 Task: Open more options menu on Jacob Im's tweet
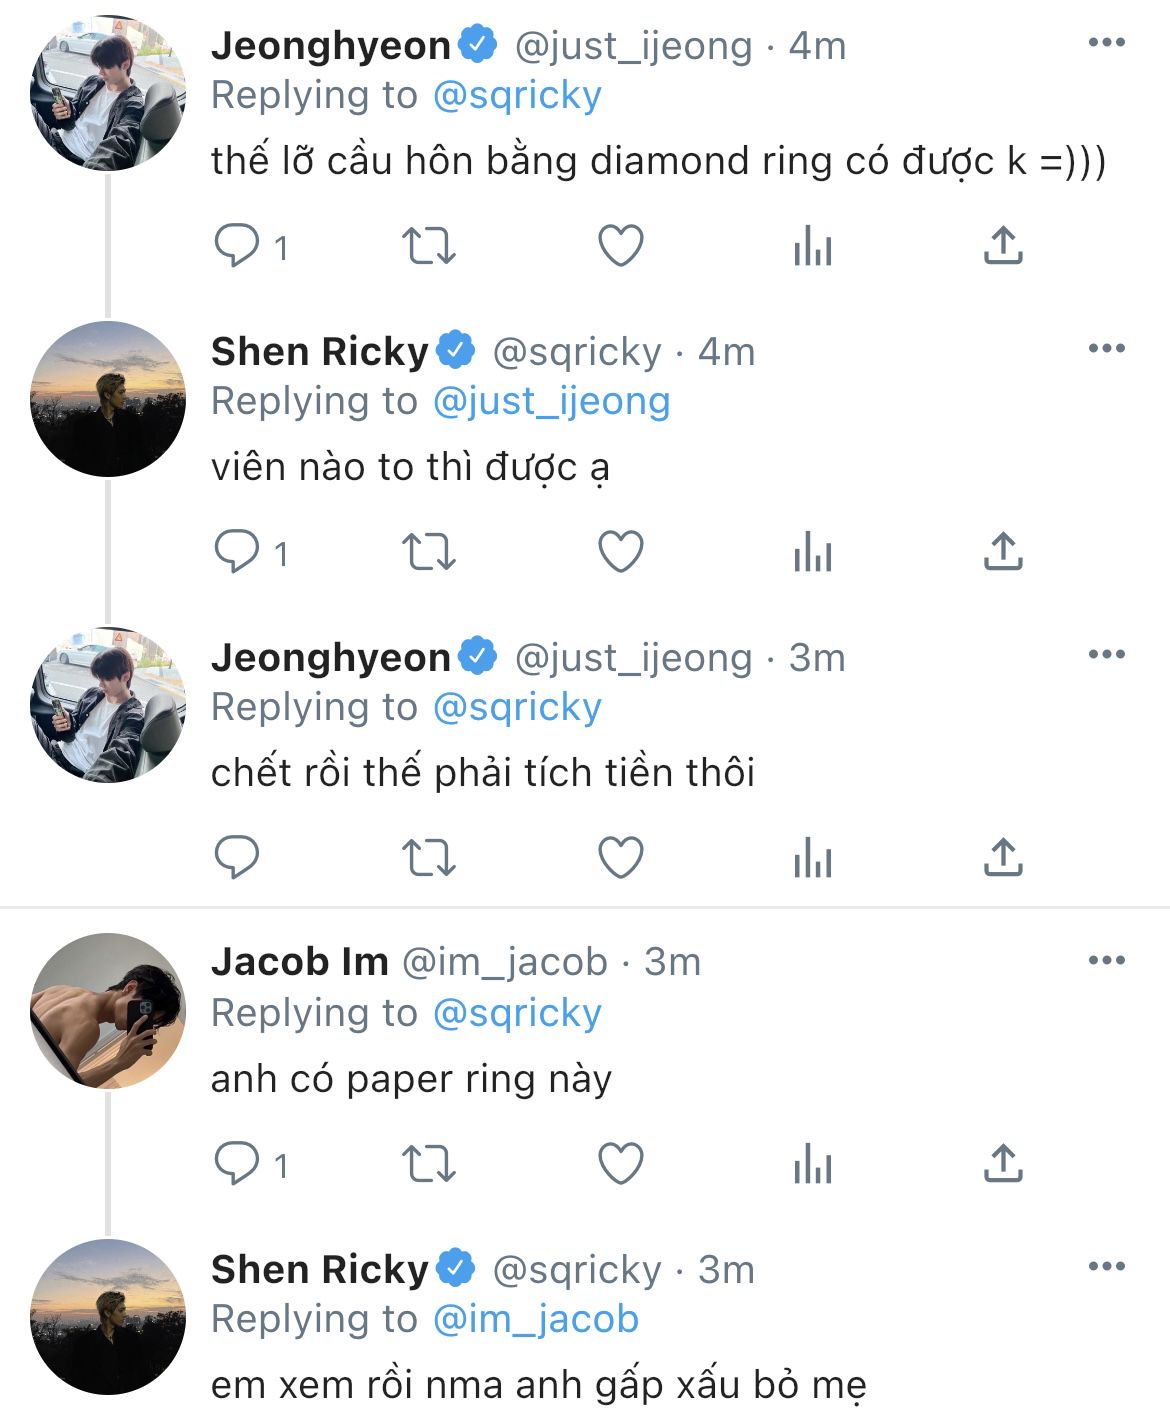point(1106,960)
